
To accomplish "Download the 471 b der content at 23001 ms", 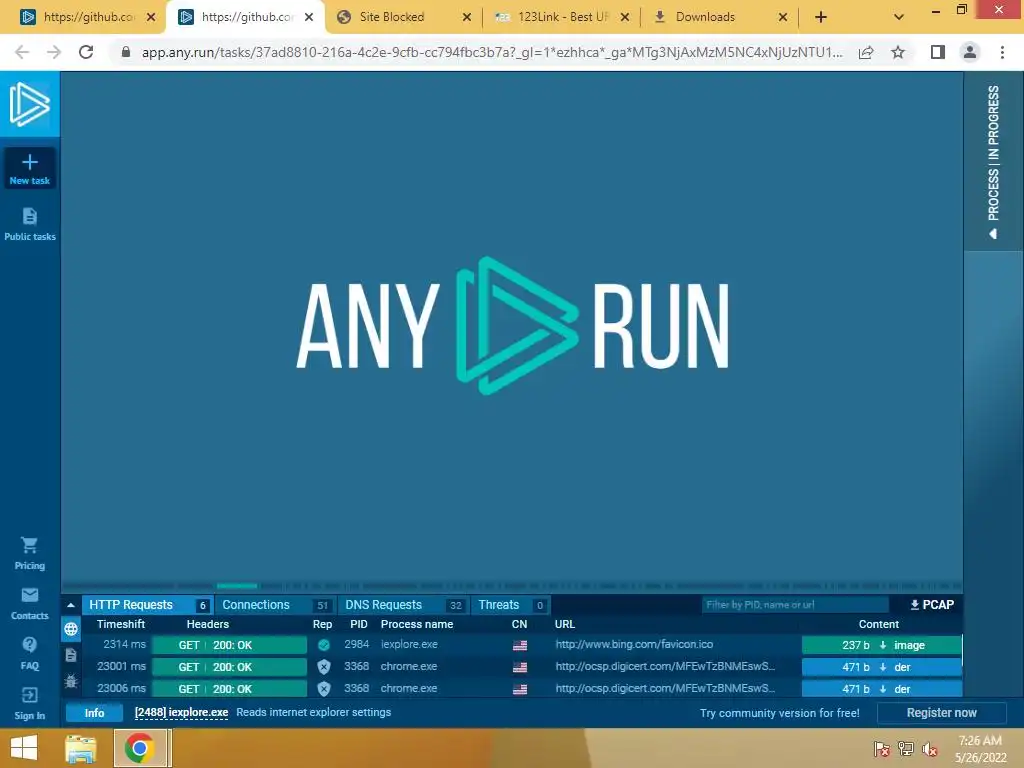I will point(882,667).
